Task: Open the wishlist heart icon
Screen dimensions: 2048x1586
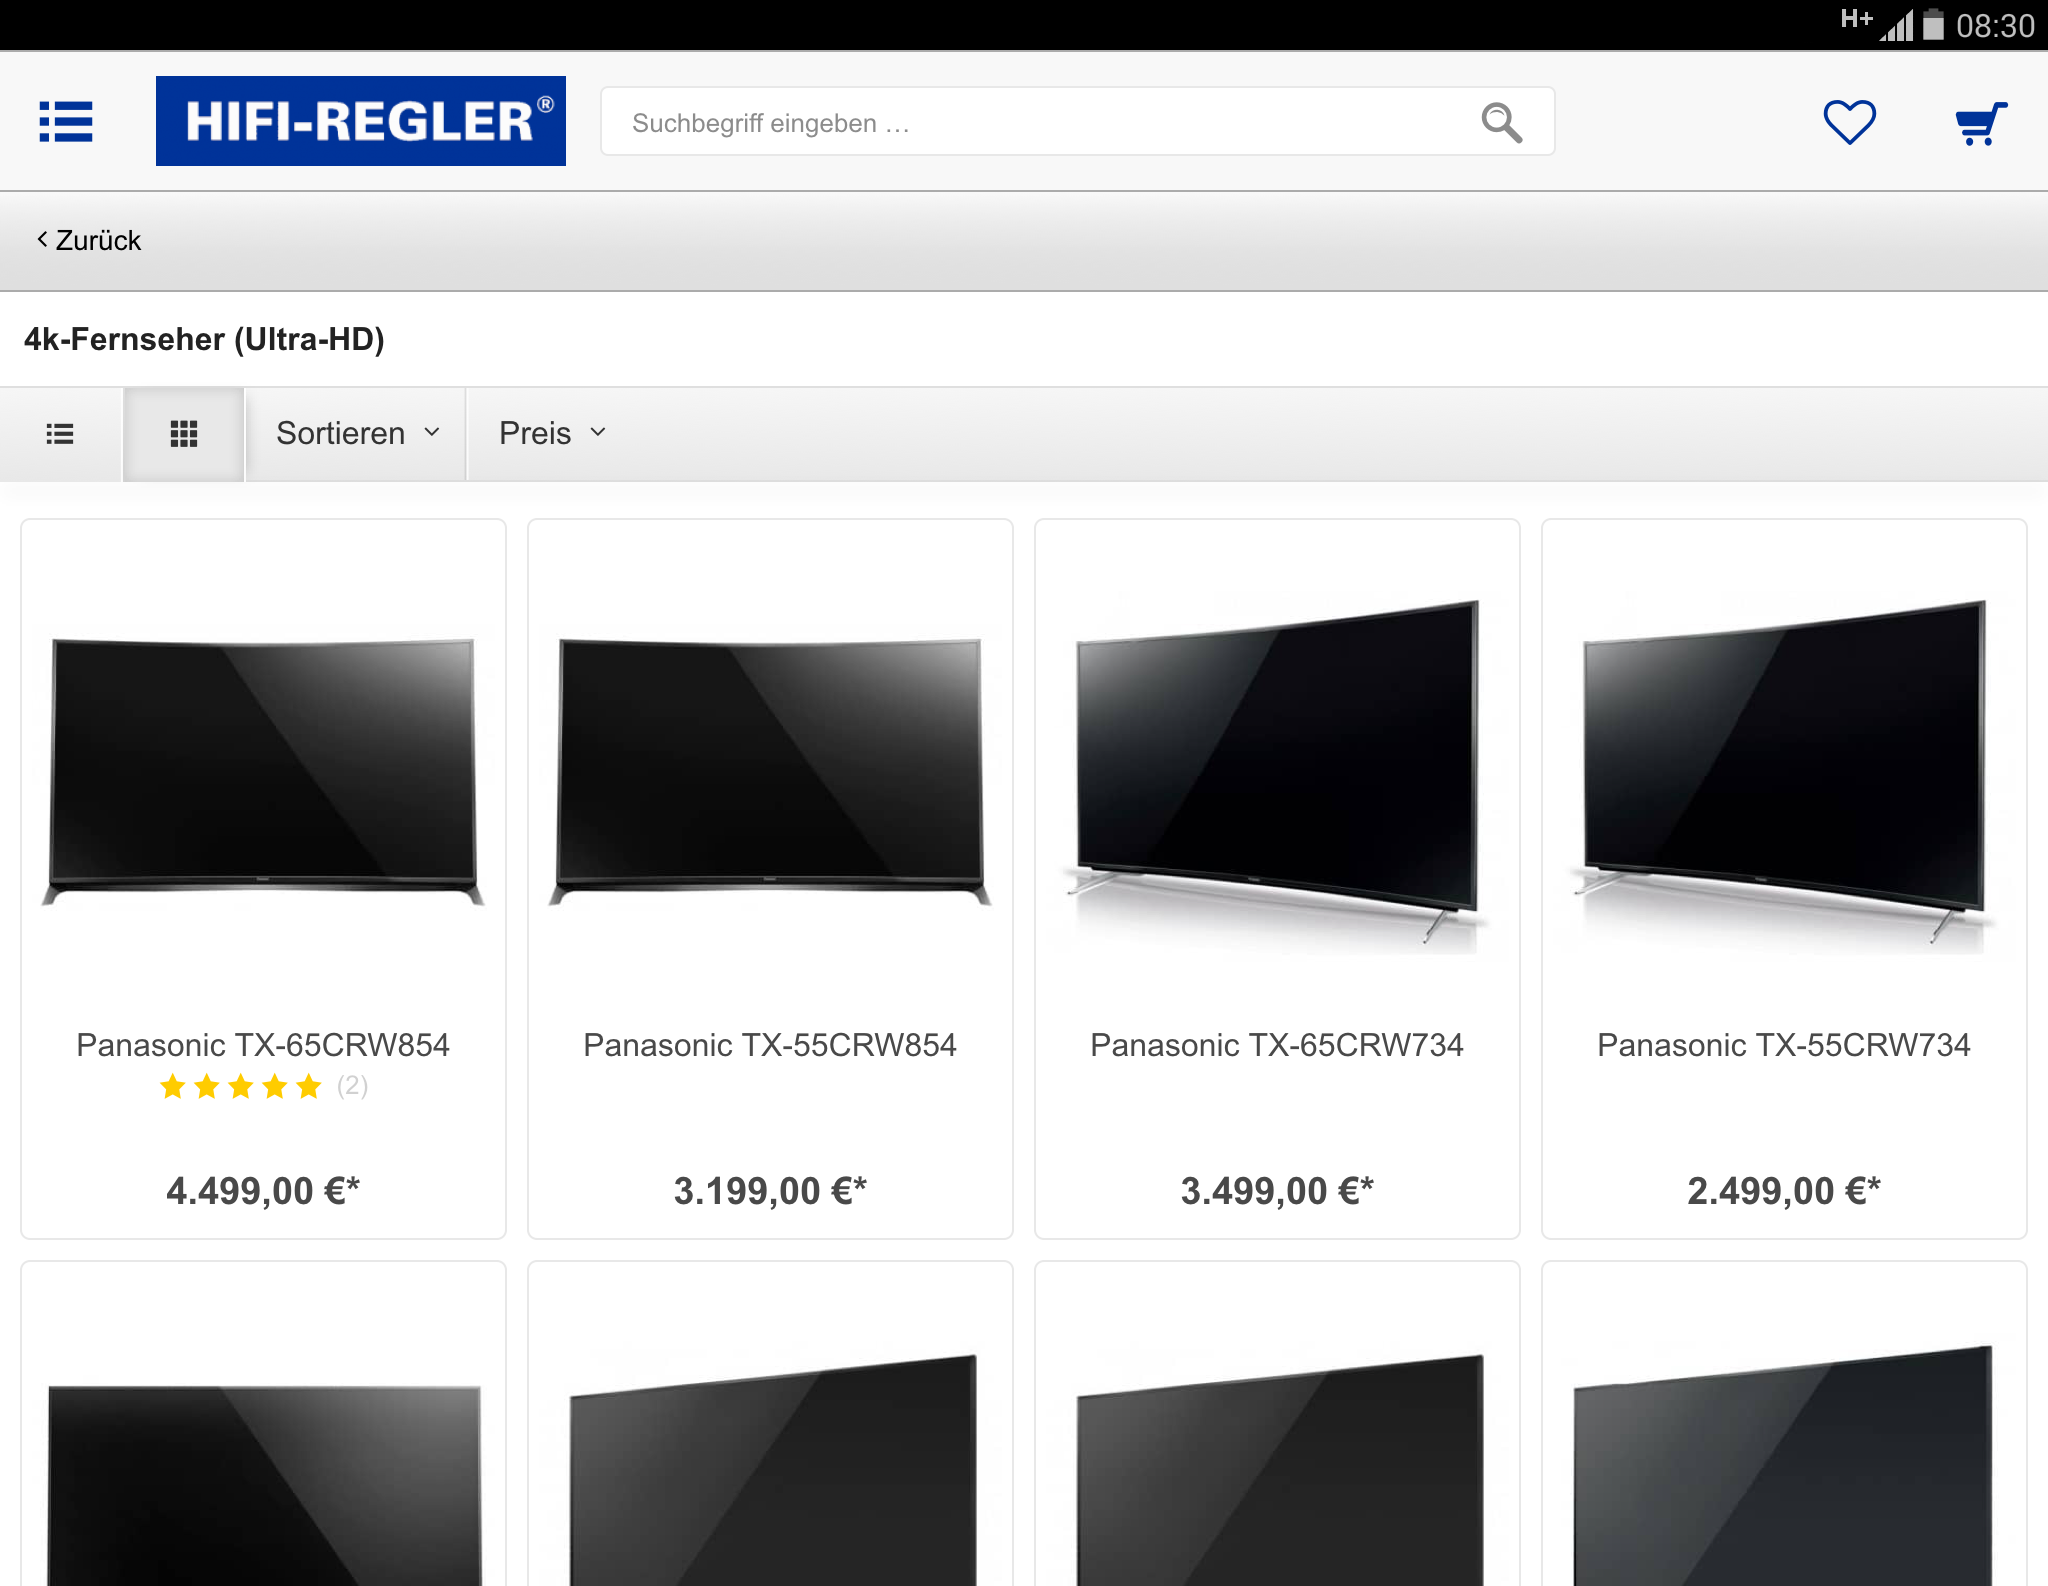Action: 1849,122
